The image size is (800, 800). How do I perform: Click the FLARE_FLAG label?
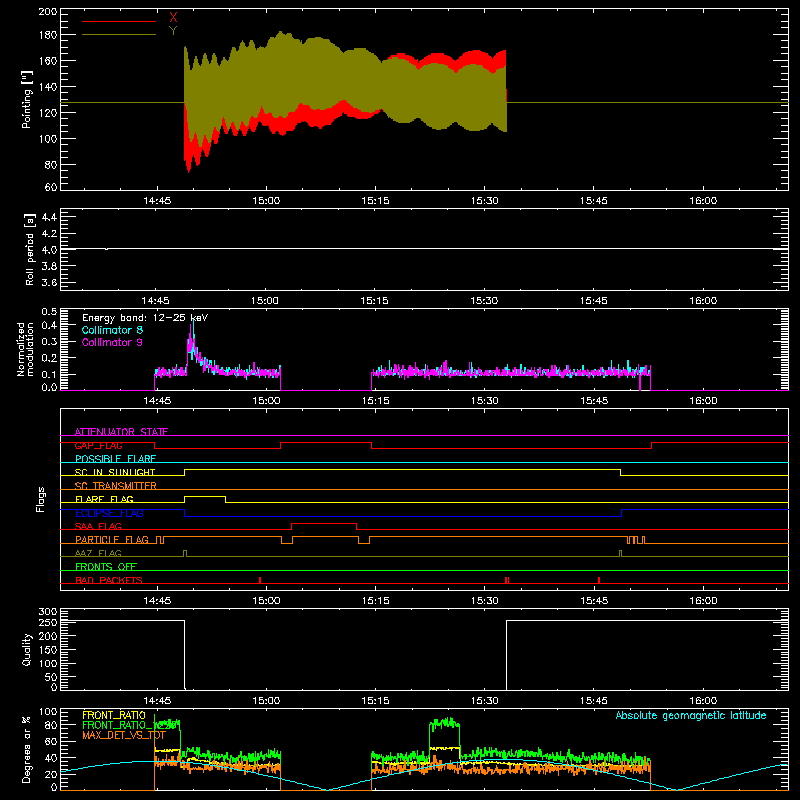click(104, 499)
